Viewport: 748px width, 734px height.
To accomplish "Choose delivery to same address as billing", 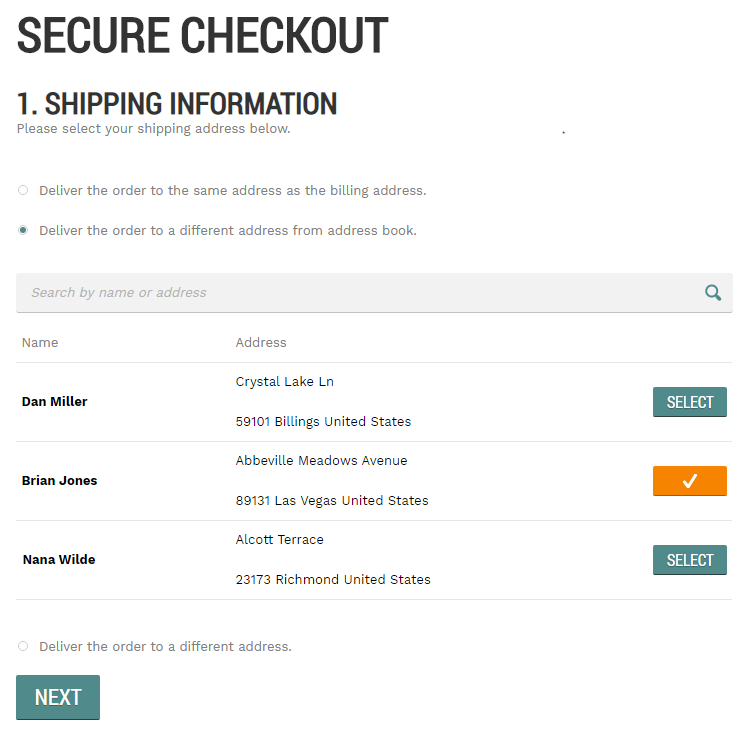I will [23, 190].
